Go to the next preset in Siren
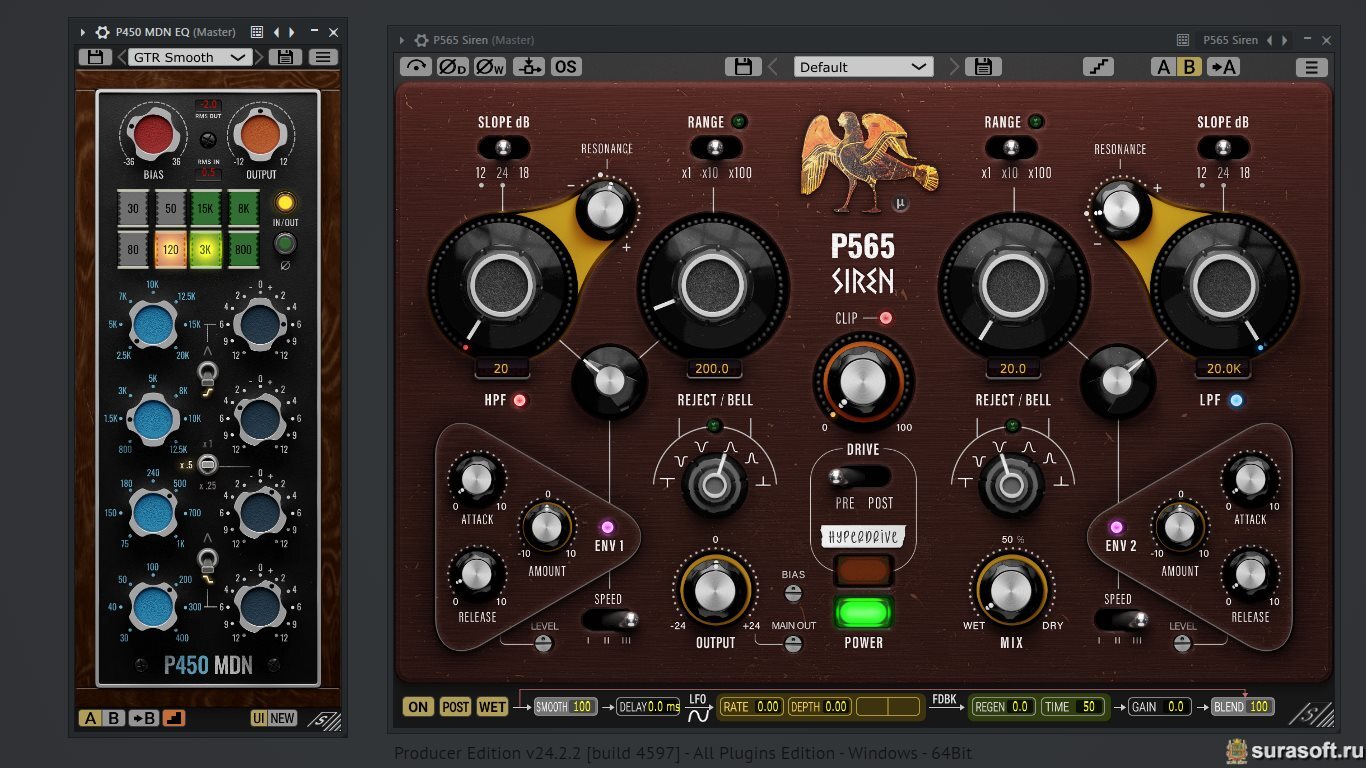Viewport: 1366px width, 768px height. click(x=953, y=67)
